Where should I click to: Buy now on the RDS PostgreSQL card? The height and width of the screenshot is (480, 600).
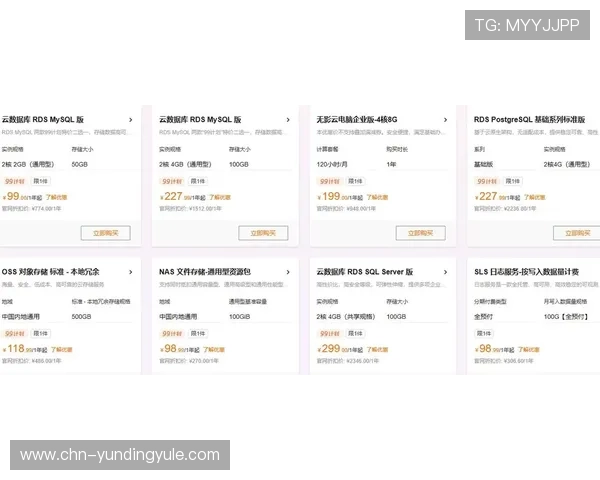pyautogui.click(x=577, y=233)
